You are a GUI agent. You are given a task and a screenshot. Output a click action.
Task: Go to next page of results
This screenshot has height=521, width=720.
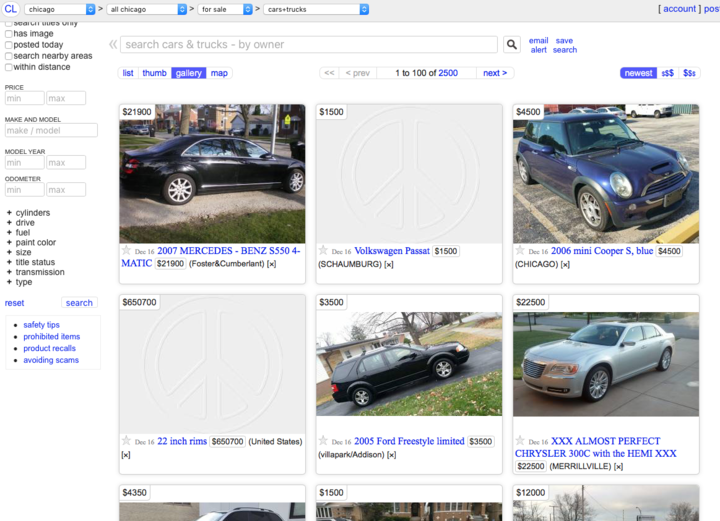pos(495,73)
